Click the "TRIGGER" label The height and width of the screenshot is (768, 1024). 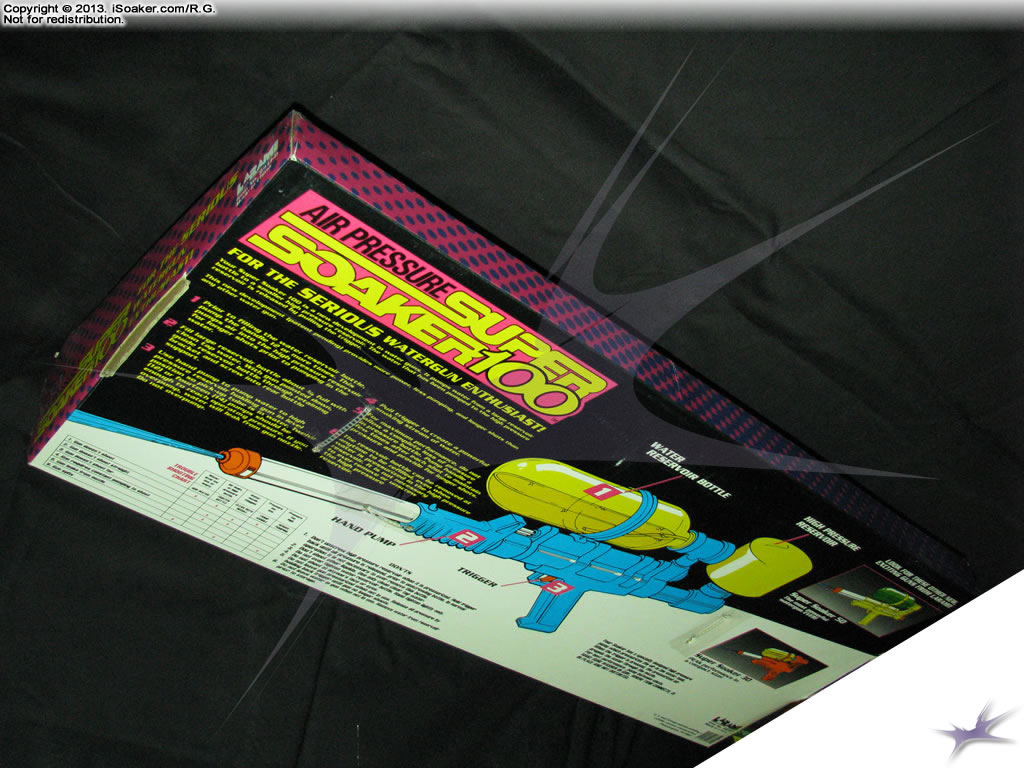[477, 577]
